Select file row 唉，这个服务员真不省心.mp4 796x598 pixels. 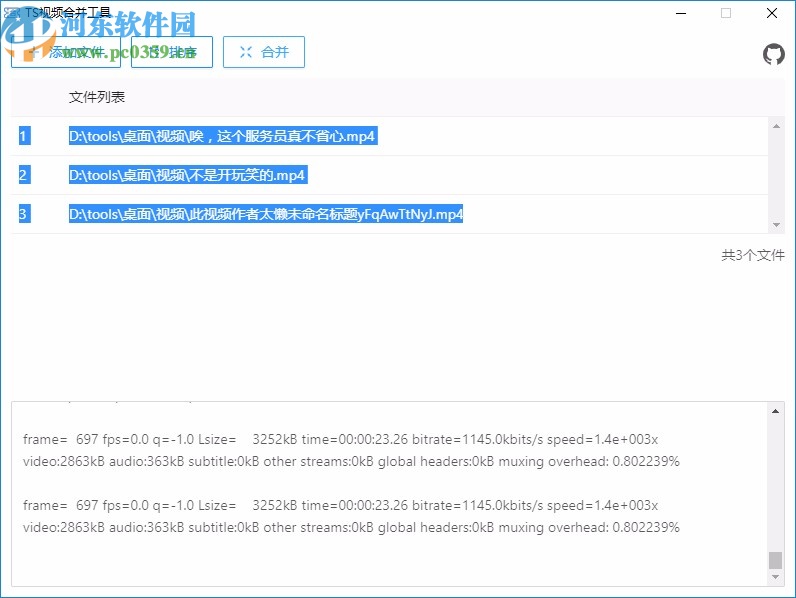click(389, 136)
